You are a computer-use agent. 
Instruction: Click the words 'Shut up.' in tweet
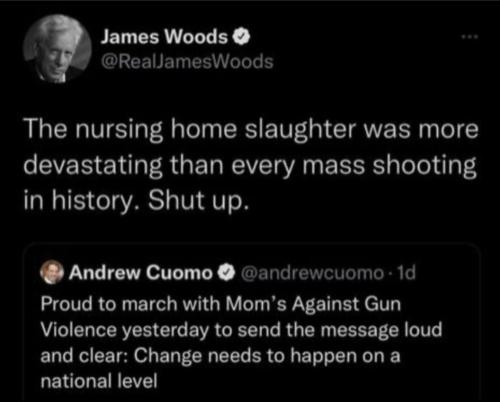click(198, 201)
